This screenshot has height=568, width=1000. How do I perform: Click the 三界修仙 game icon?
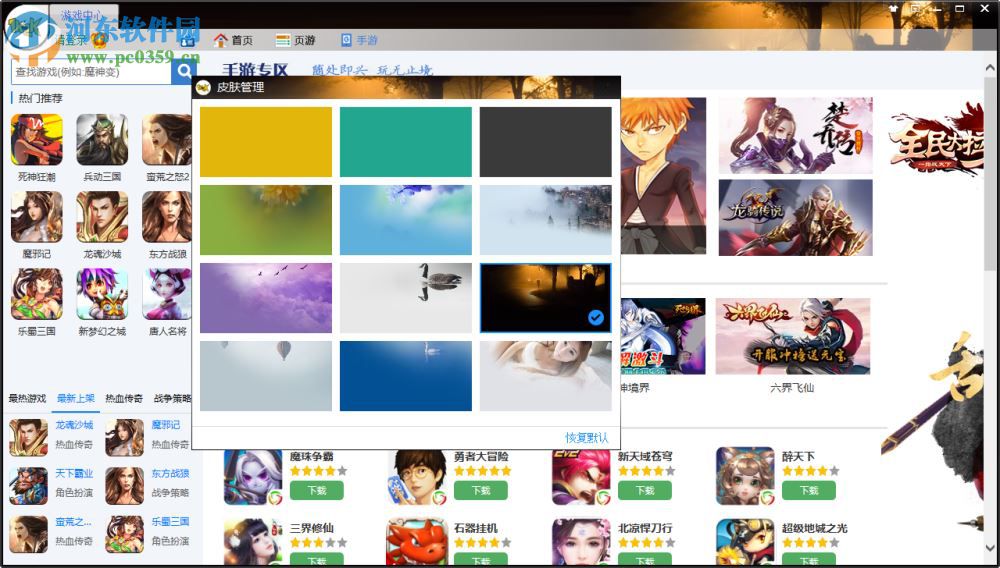253,543
